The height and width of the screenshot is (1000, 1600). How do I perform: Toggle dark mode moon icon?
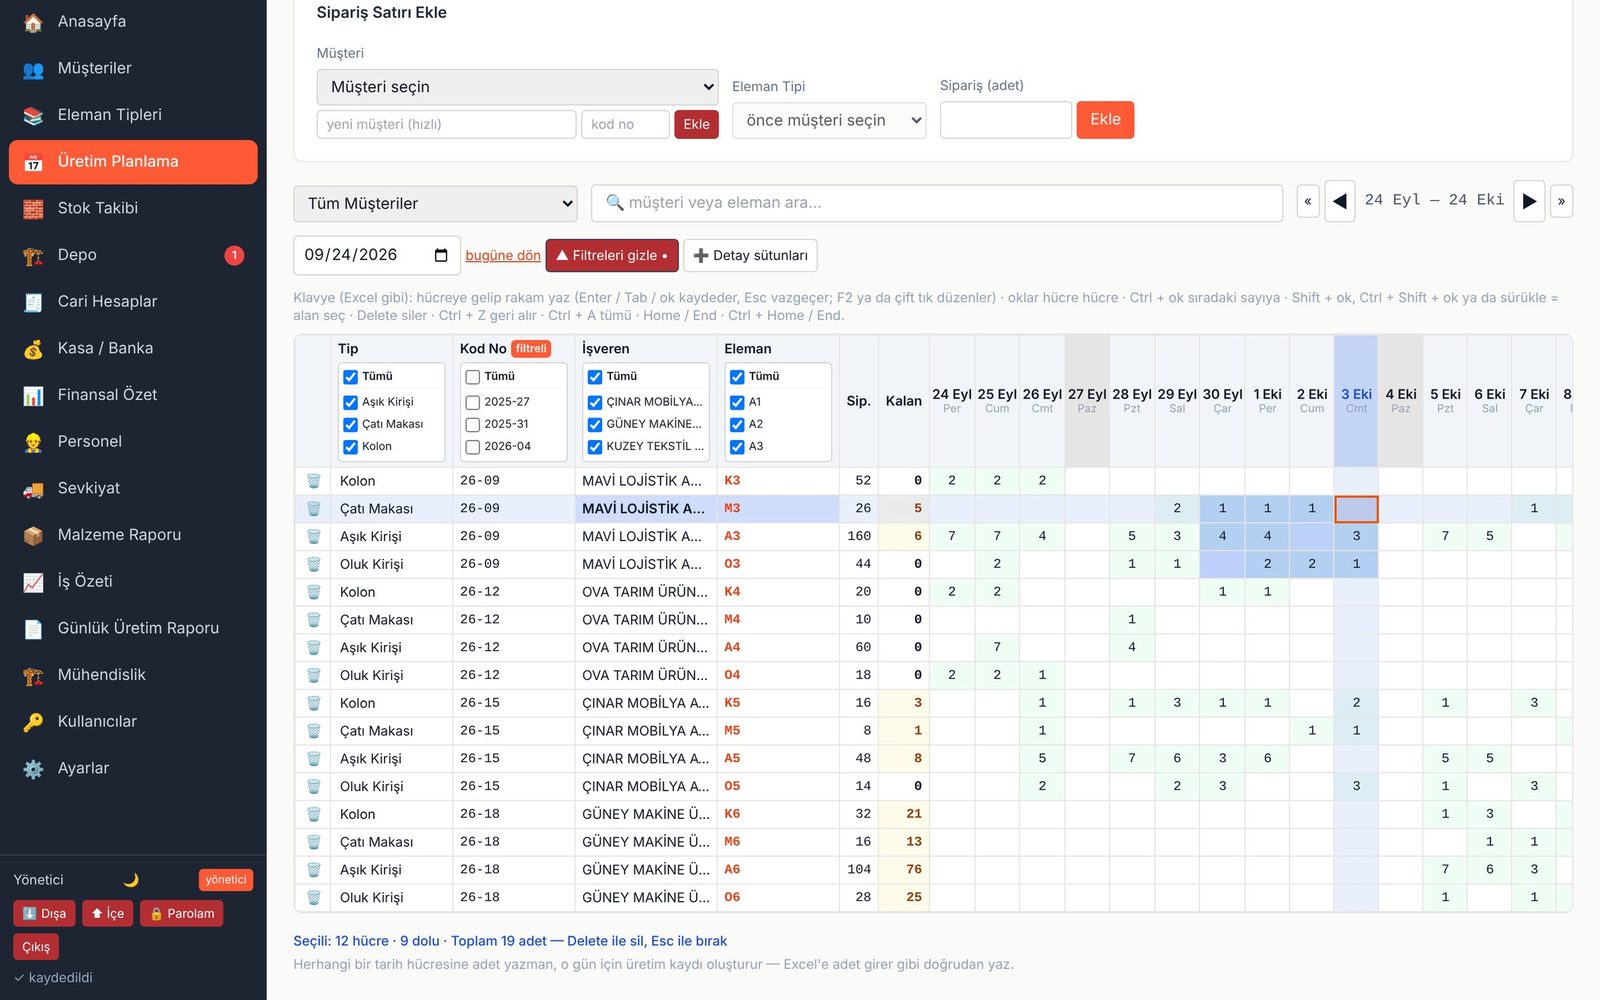click(131, 880)
